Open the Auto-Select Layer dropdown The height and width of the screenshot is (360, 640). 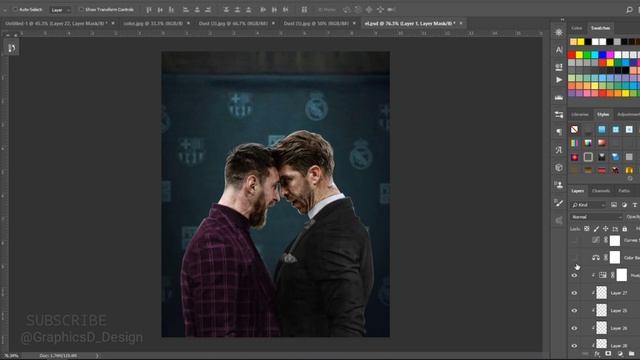(60, 10)
